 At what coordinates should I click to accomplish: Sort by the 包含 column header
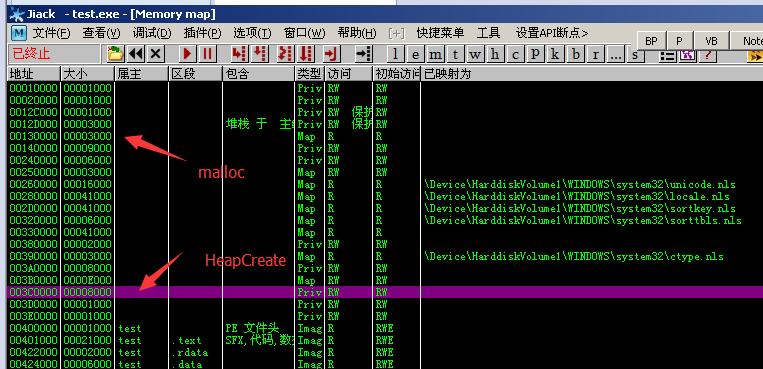click(x=259, y=74)
